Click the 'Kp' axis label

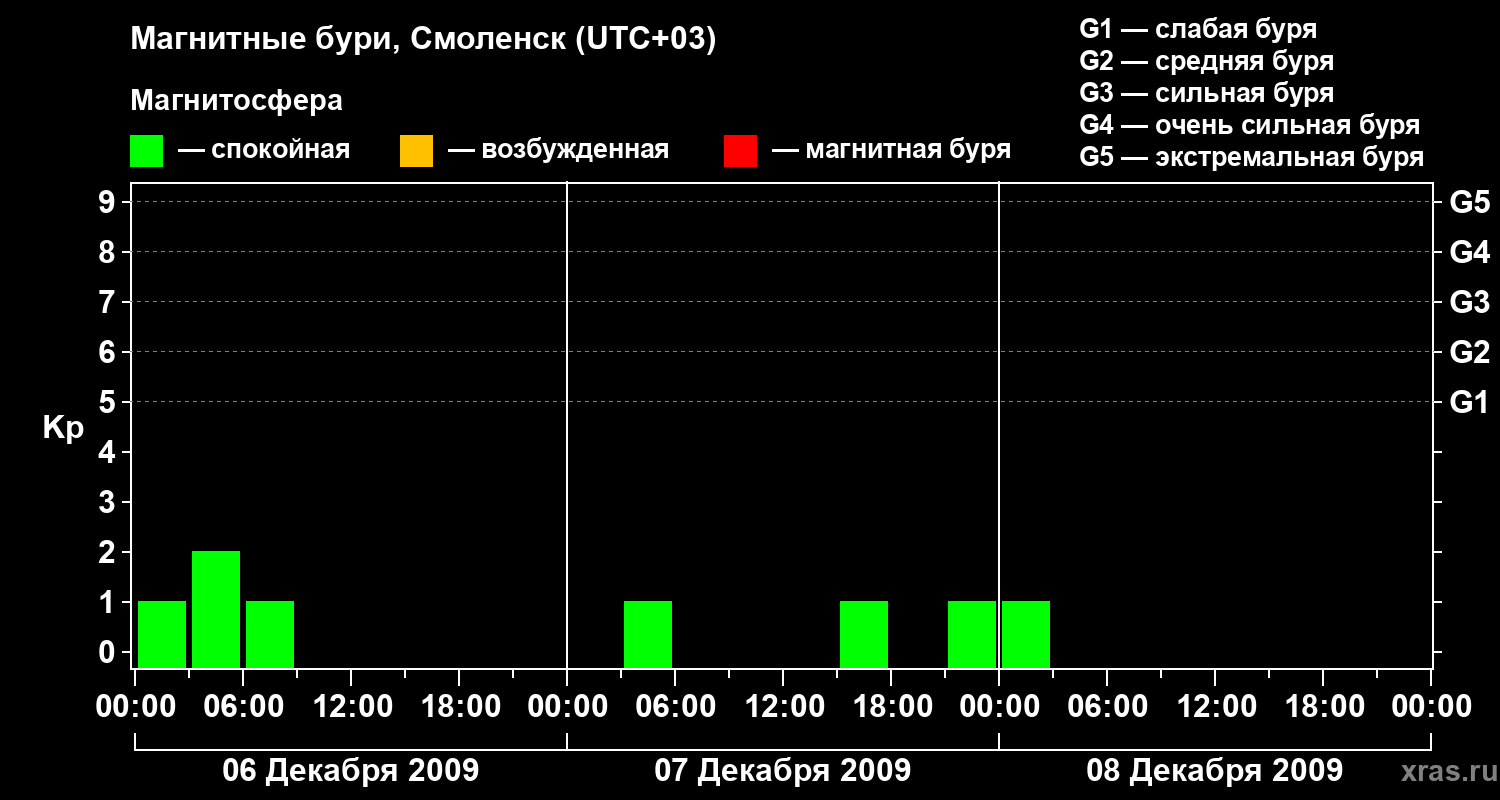pos(63,428)
